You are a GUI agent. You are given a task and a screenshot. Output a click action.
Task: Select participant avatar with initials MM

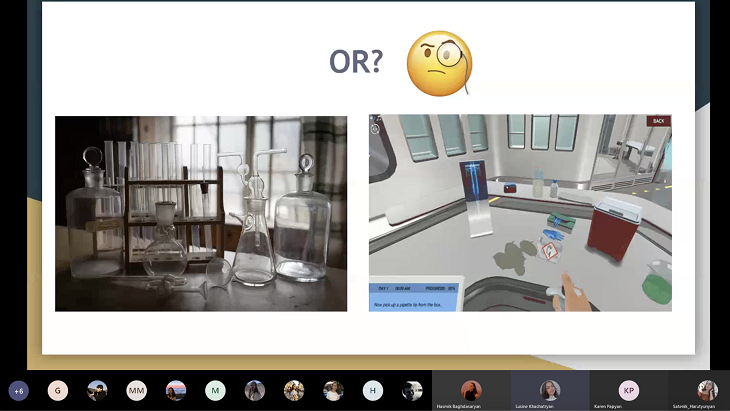pos(136,391)
